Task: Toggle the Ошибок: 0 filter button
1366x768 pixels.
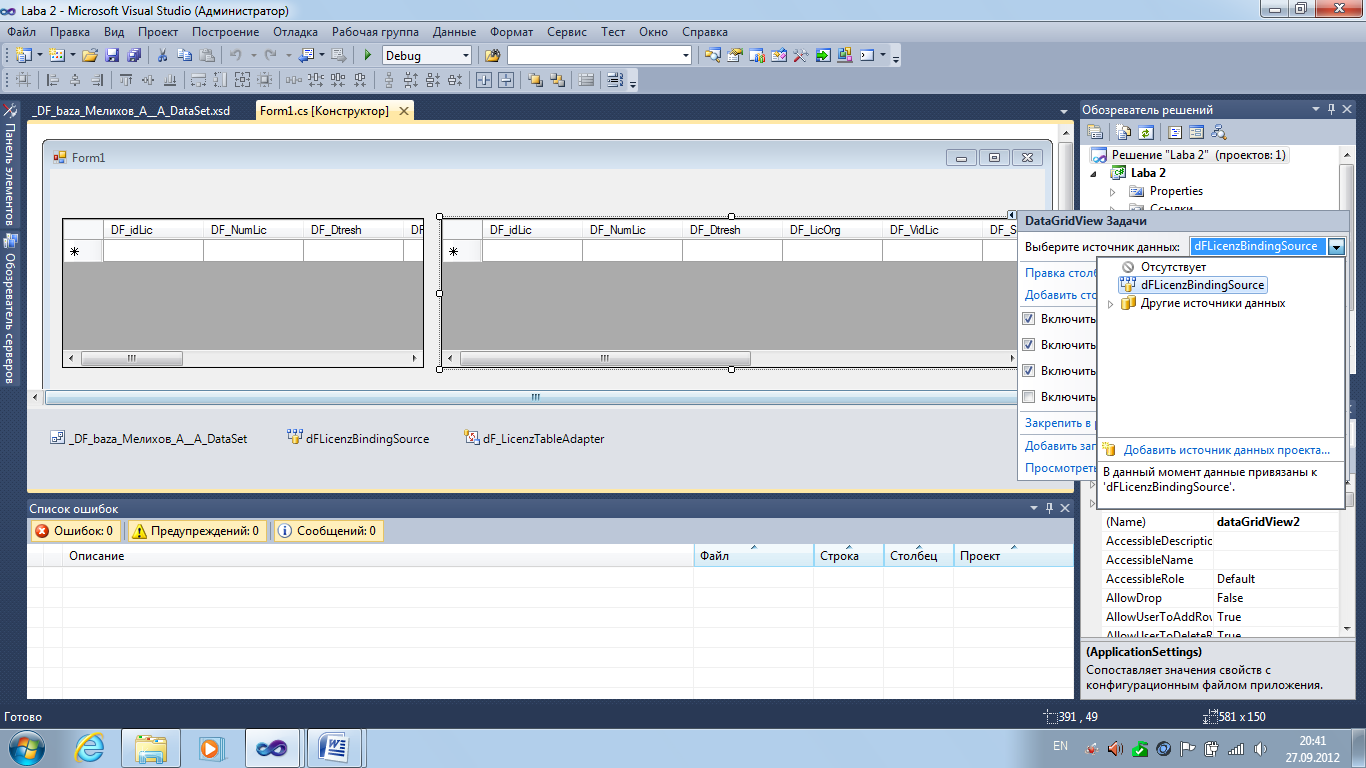Action: [76, 531]
